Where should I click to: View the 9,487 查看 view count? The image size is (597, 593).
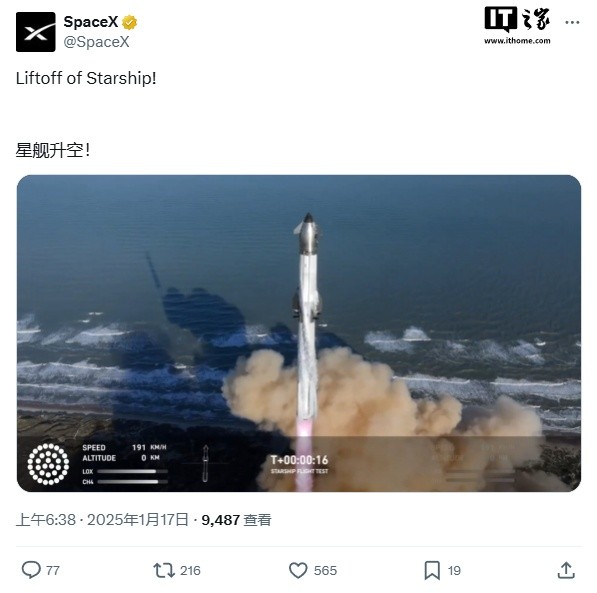click(x=236, y=520)
